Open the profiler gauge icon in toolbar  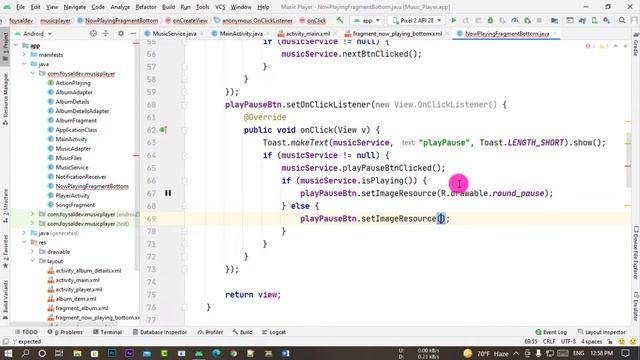point(515,20)
